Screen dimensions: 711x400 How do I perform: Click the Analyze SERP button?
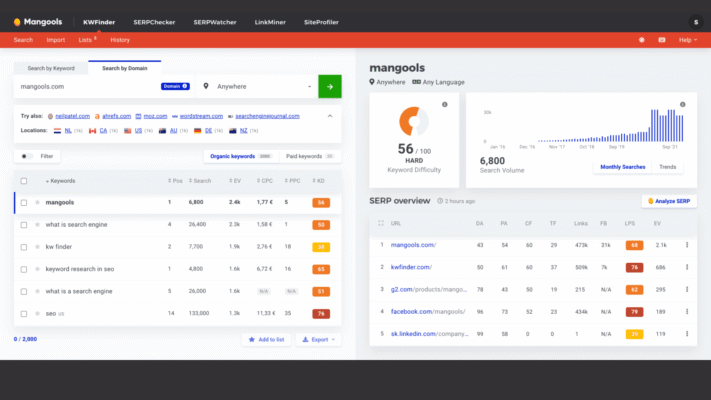click(669, 201)
